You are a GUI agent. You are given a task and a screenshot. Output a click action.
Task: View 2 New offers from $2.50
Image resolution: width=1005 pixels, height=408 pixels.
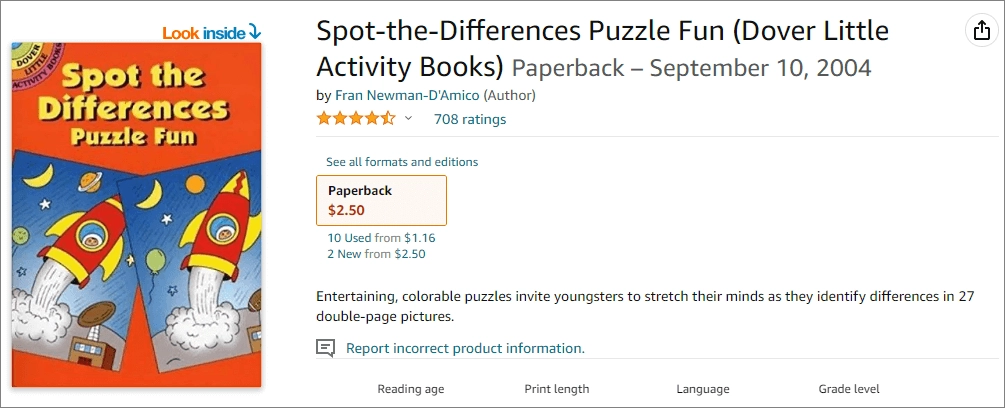pos(376,254)
